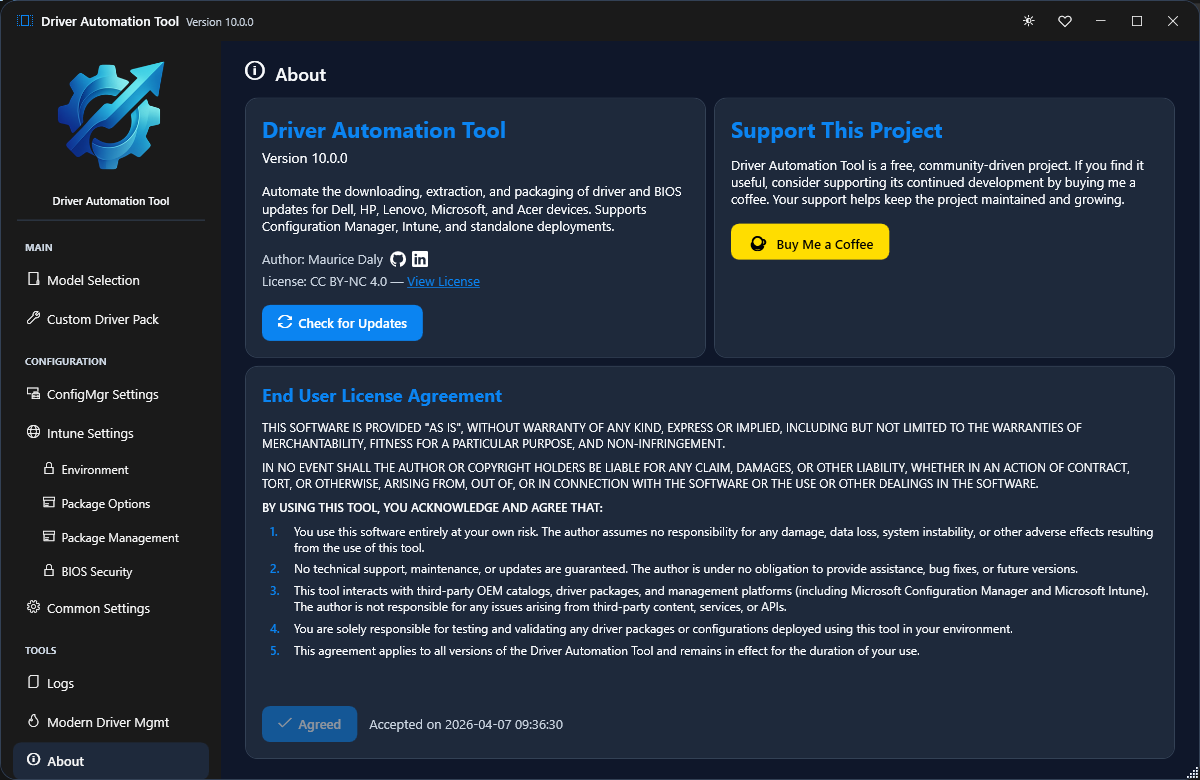The image size is (1200, 780).
Task: Maximize the Driver Automation Tool window
Action: click(1137, 21)
